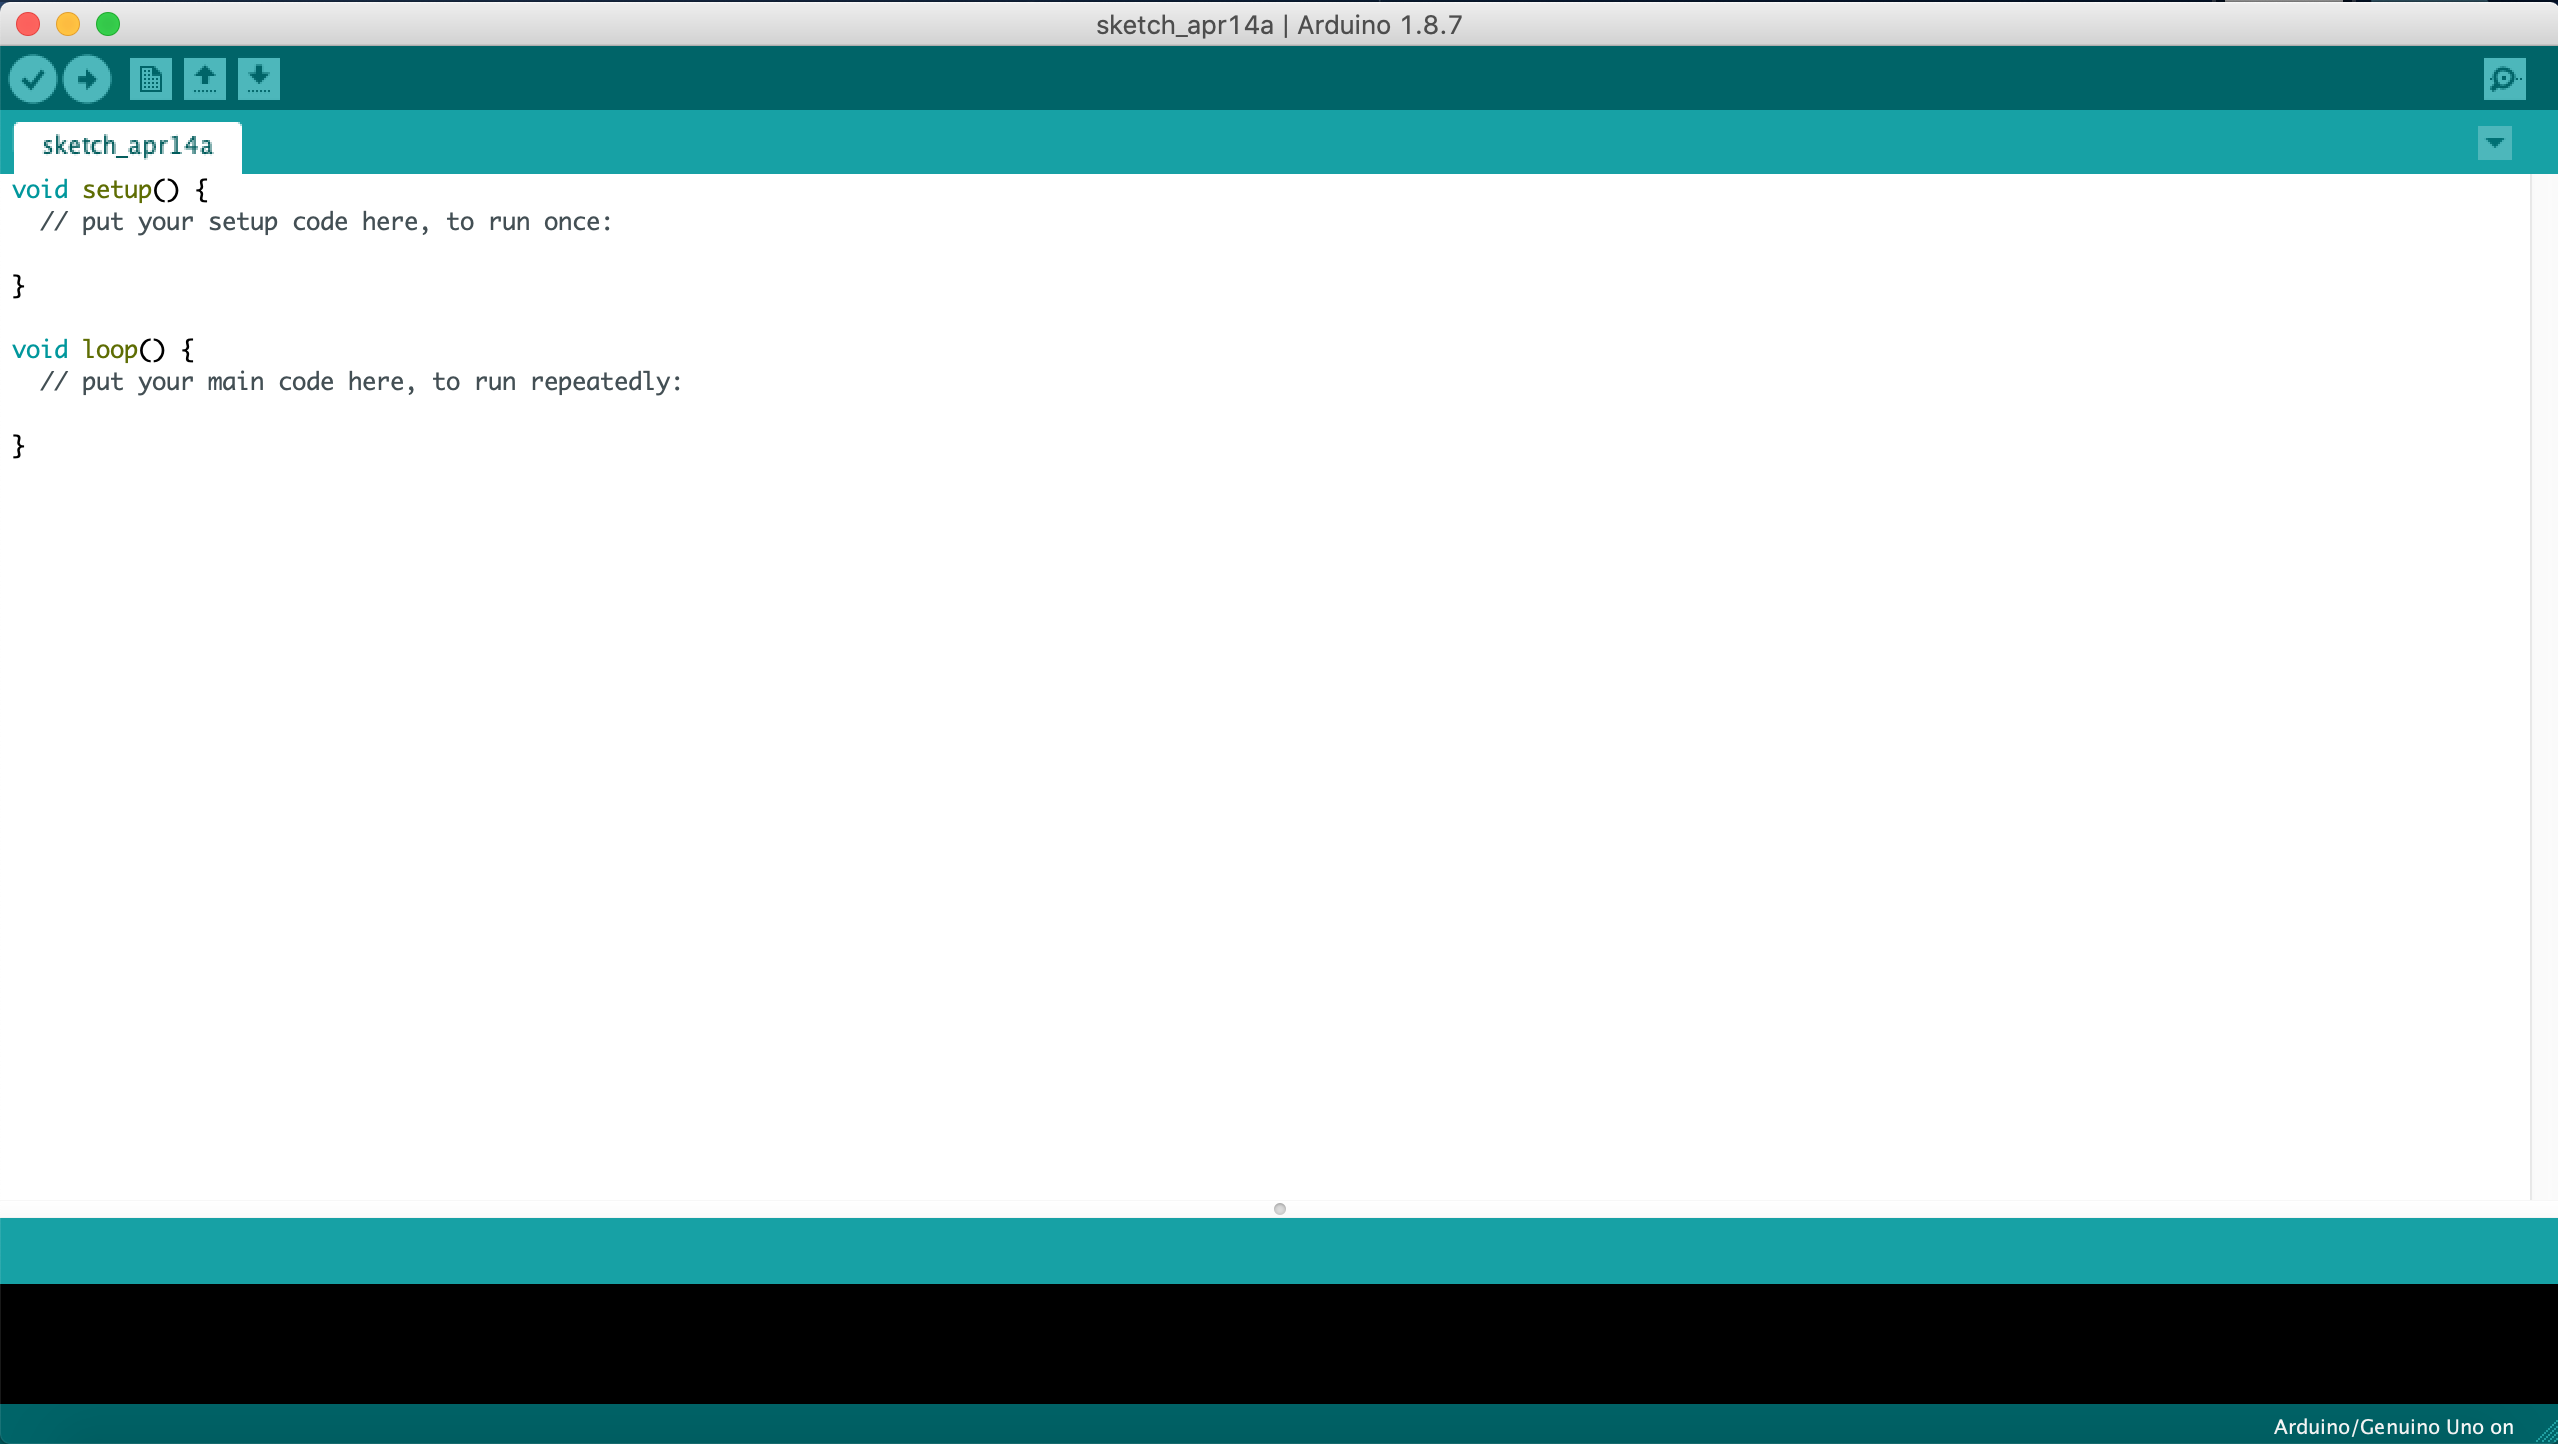
Task: Click the setup code comment line
Action: [x=326, y=222]
